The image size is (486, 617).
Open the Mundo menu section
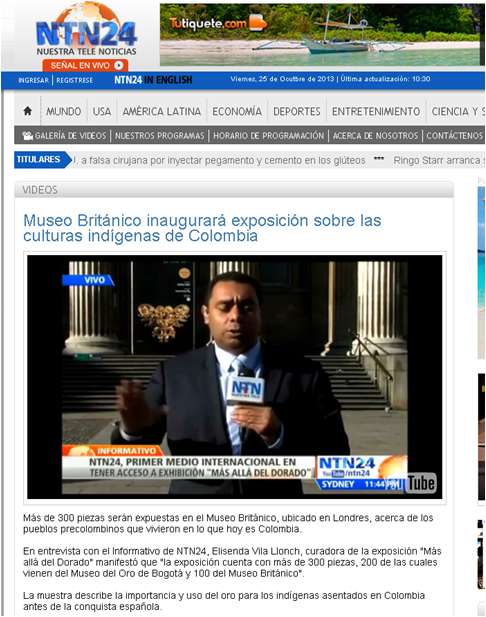coord(63,111)
